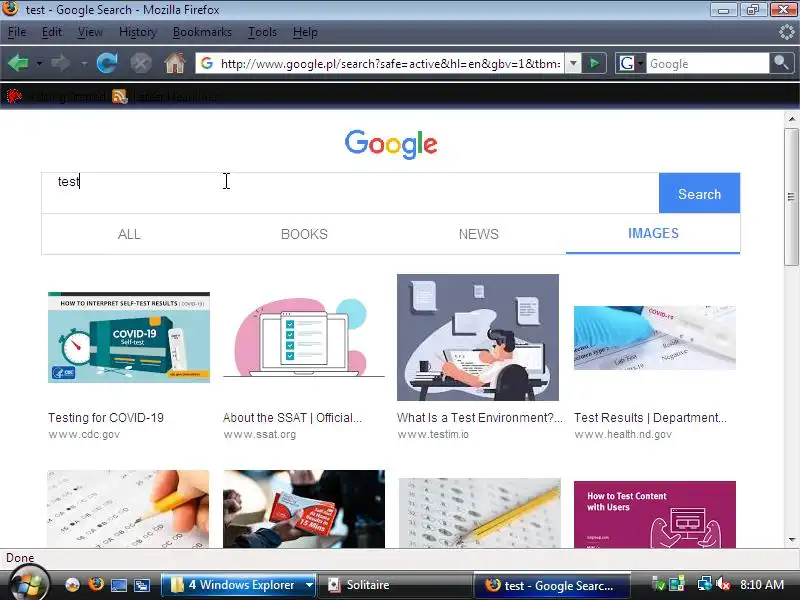
Task: Click the muted volume icon in the tray
Action: click(722, 584)
